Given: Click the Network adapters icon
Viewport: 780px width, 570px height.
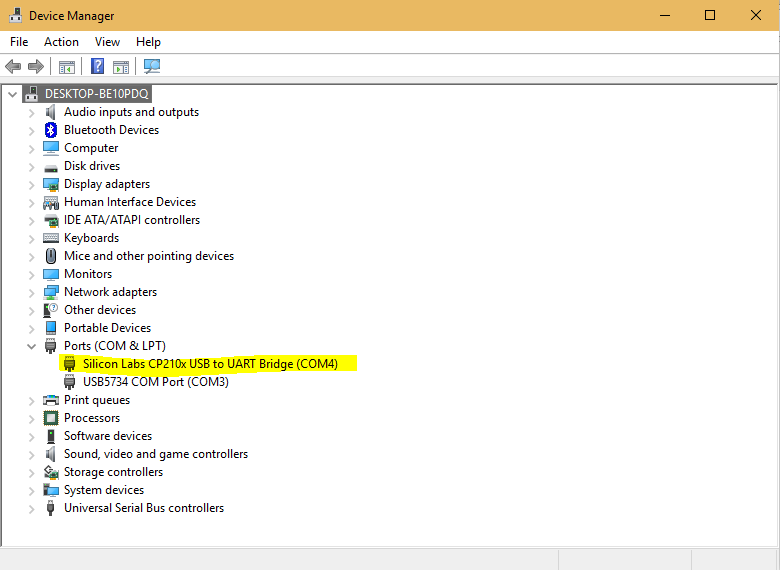Looking at the screenshot, I should click(51, 292).
